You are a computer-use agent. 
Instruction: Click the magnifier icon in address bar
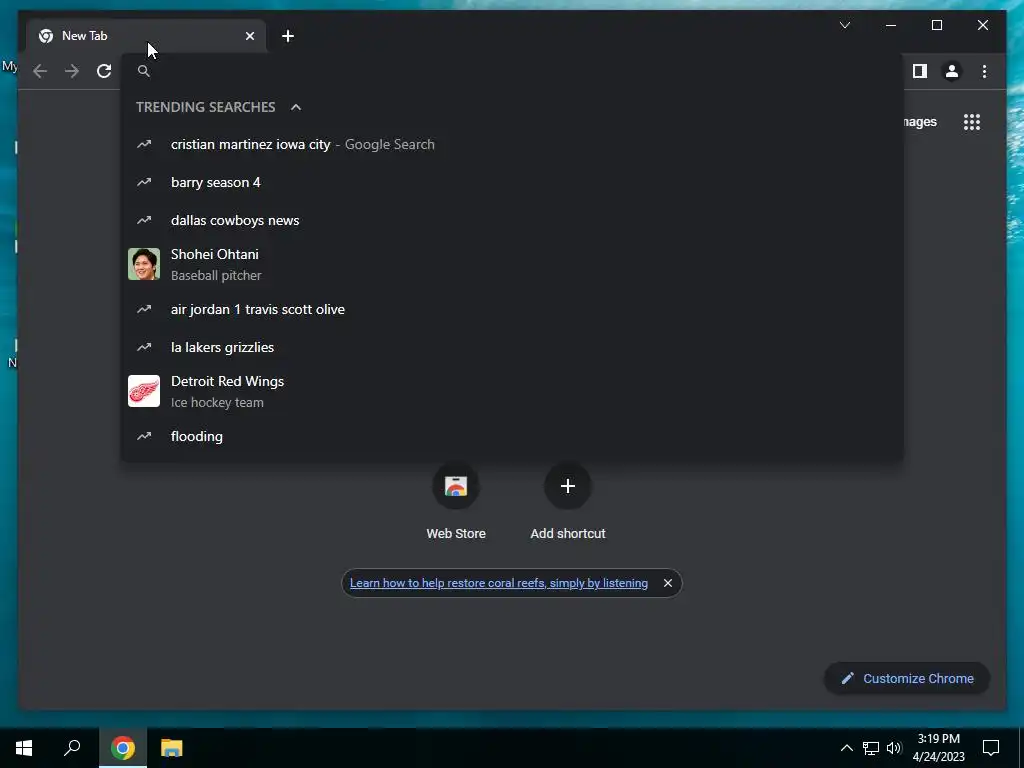click(144, 71)
